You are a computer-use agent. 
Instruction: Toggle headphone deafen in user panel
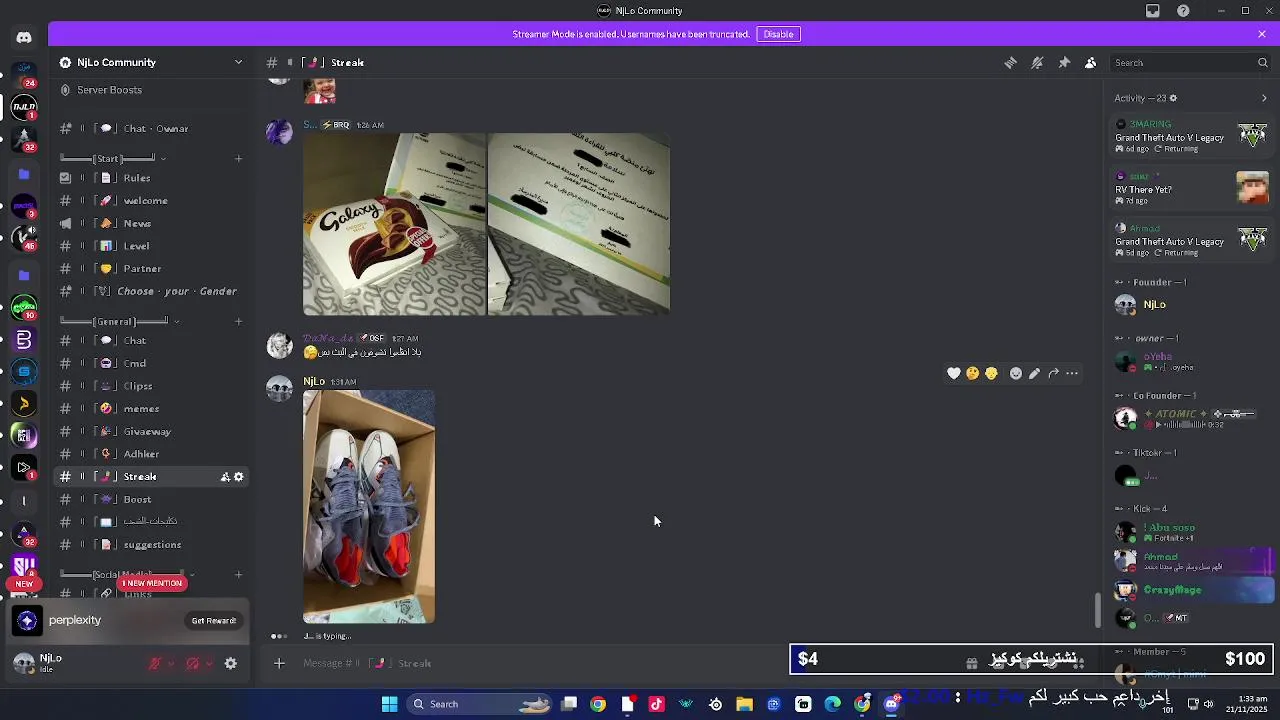click(x=193, y=663)
